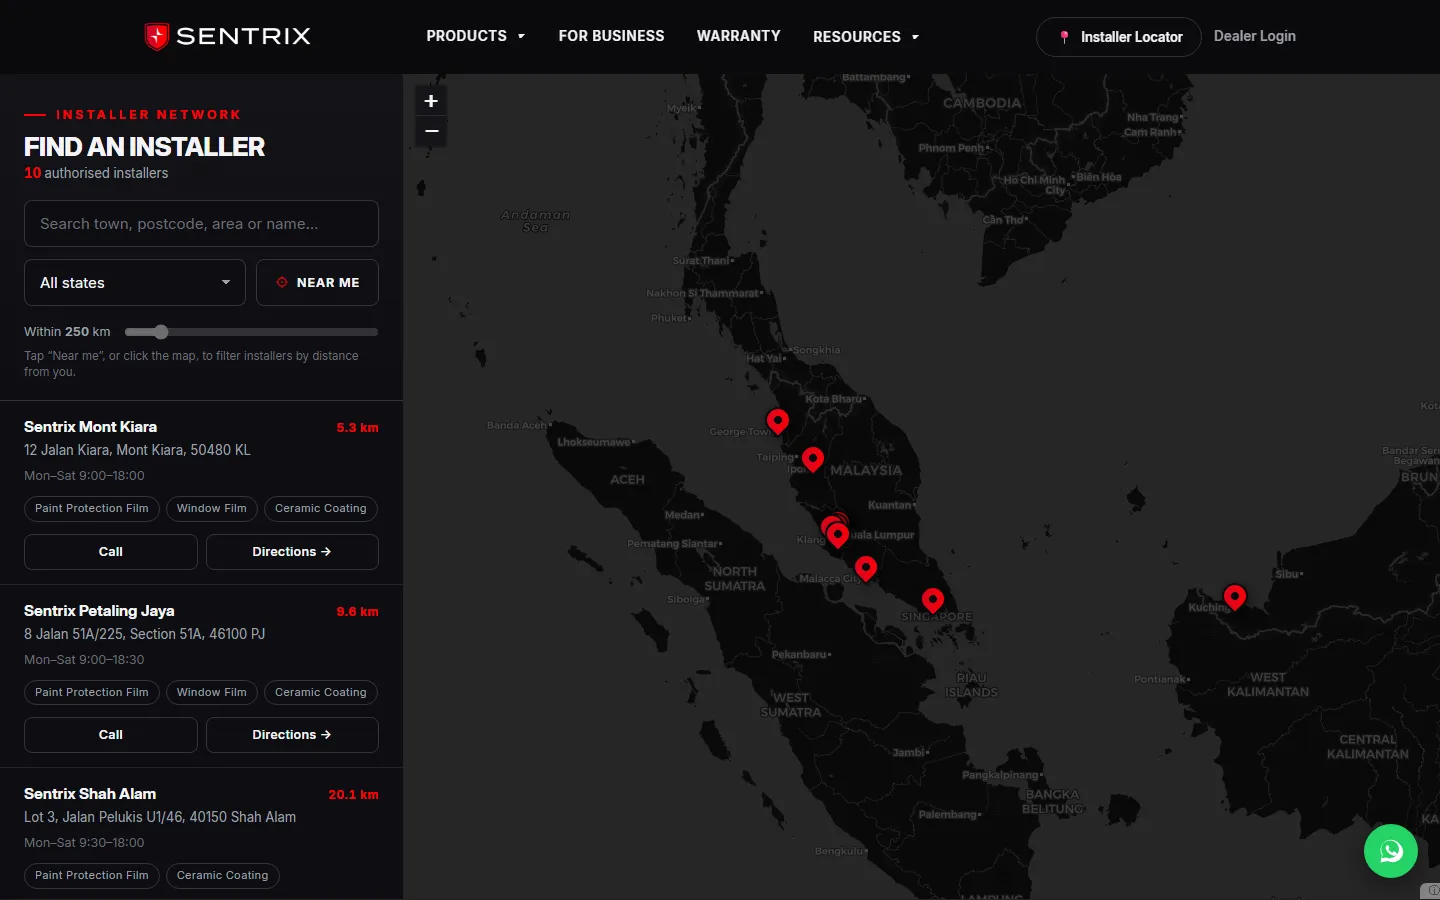
Task: Open the All states dropdown
Action: point(135,283)
